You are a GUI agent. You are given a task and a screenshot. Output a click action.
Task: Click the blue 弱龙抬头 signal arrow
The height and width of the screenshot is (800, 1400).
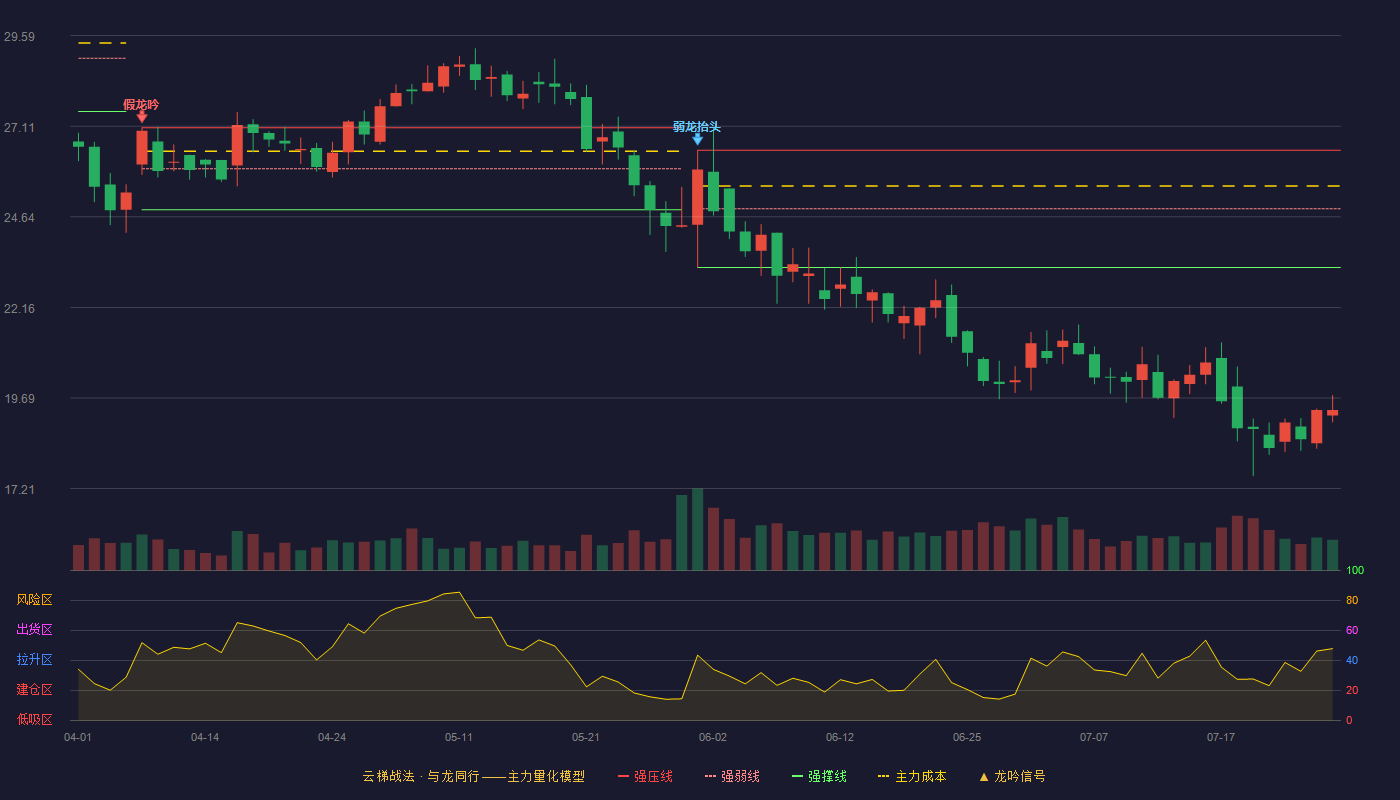pos(698,139)
